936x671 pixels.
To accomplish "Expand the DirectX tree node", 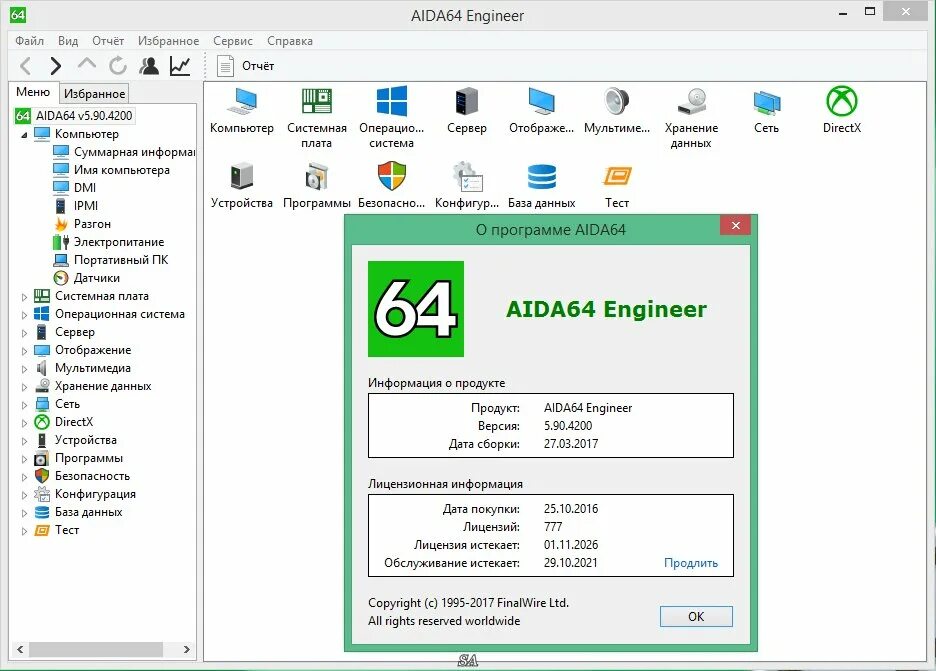I will click(24, 423).
